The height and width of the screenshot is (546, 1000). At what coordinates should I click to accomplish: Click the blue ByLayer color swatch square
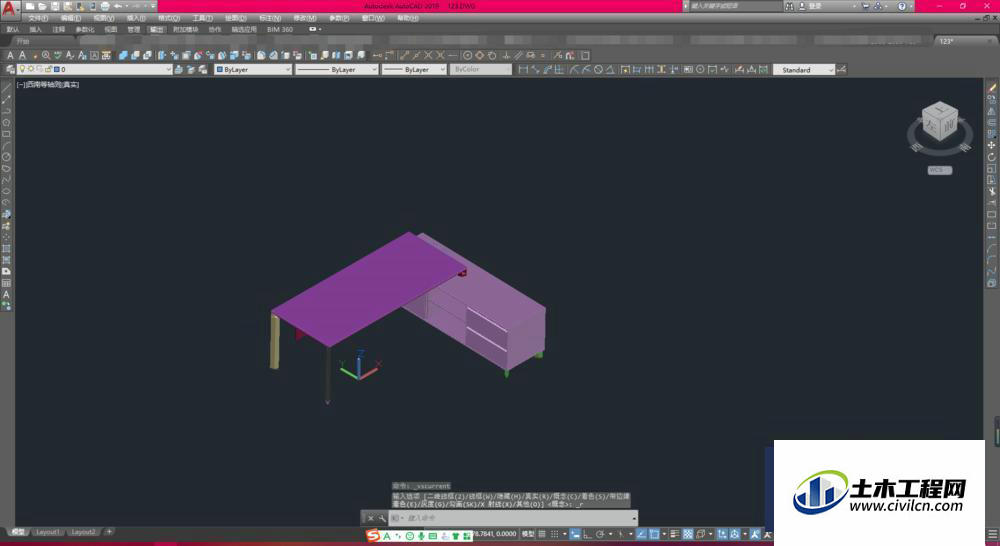(219, 69)
